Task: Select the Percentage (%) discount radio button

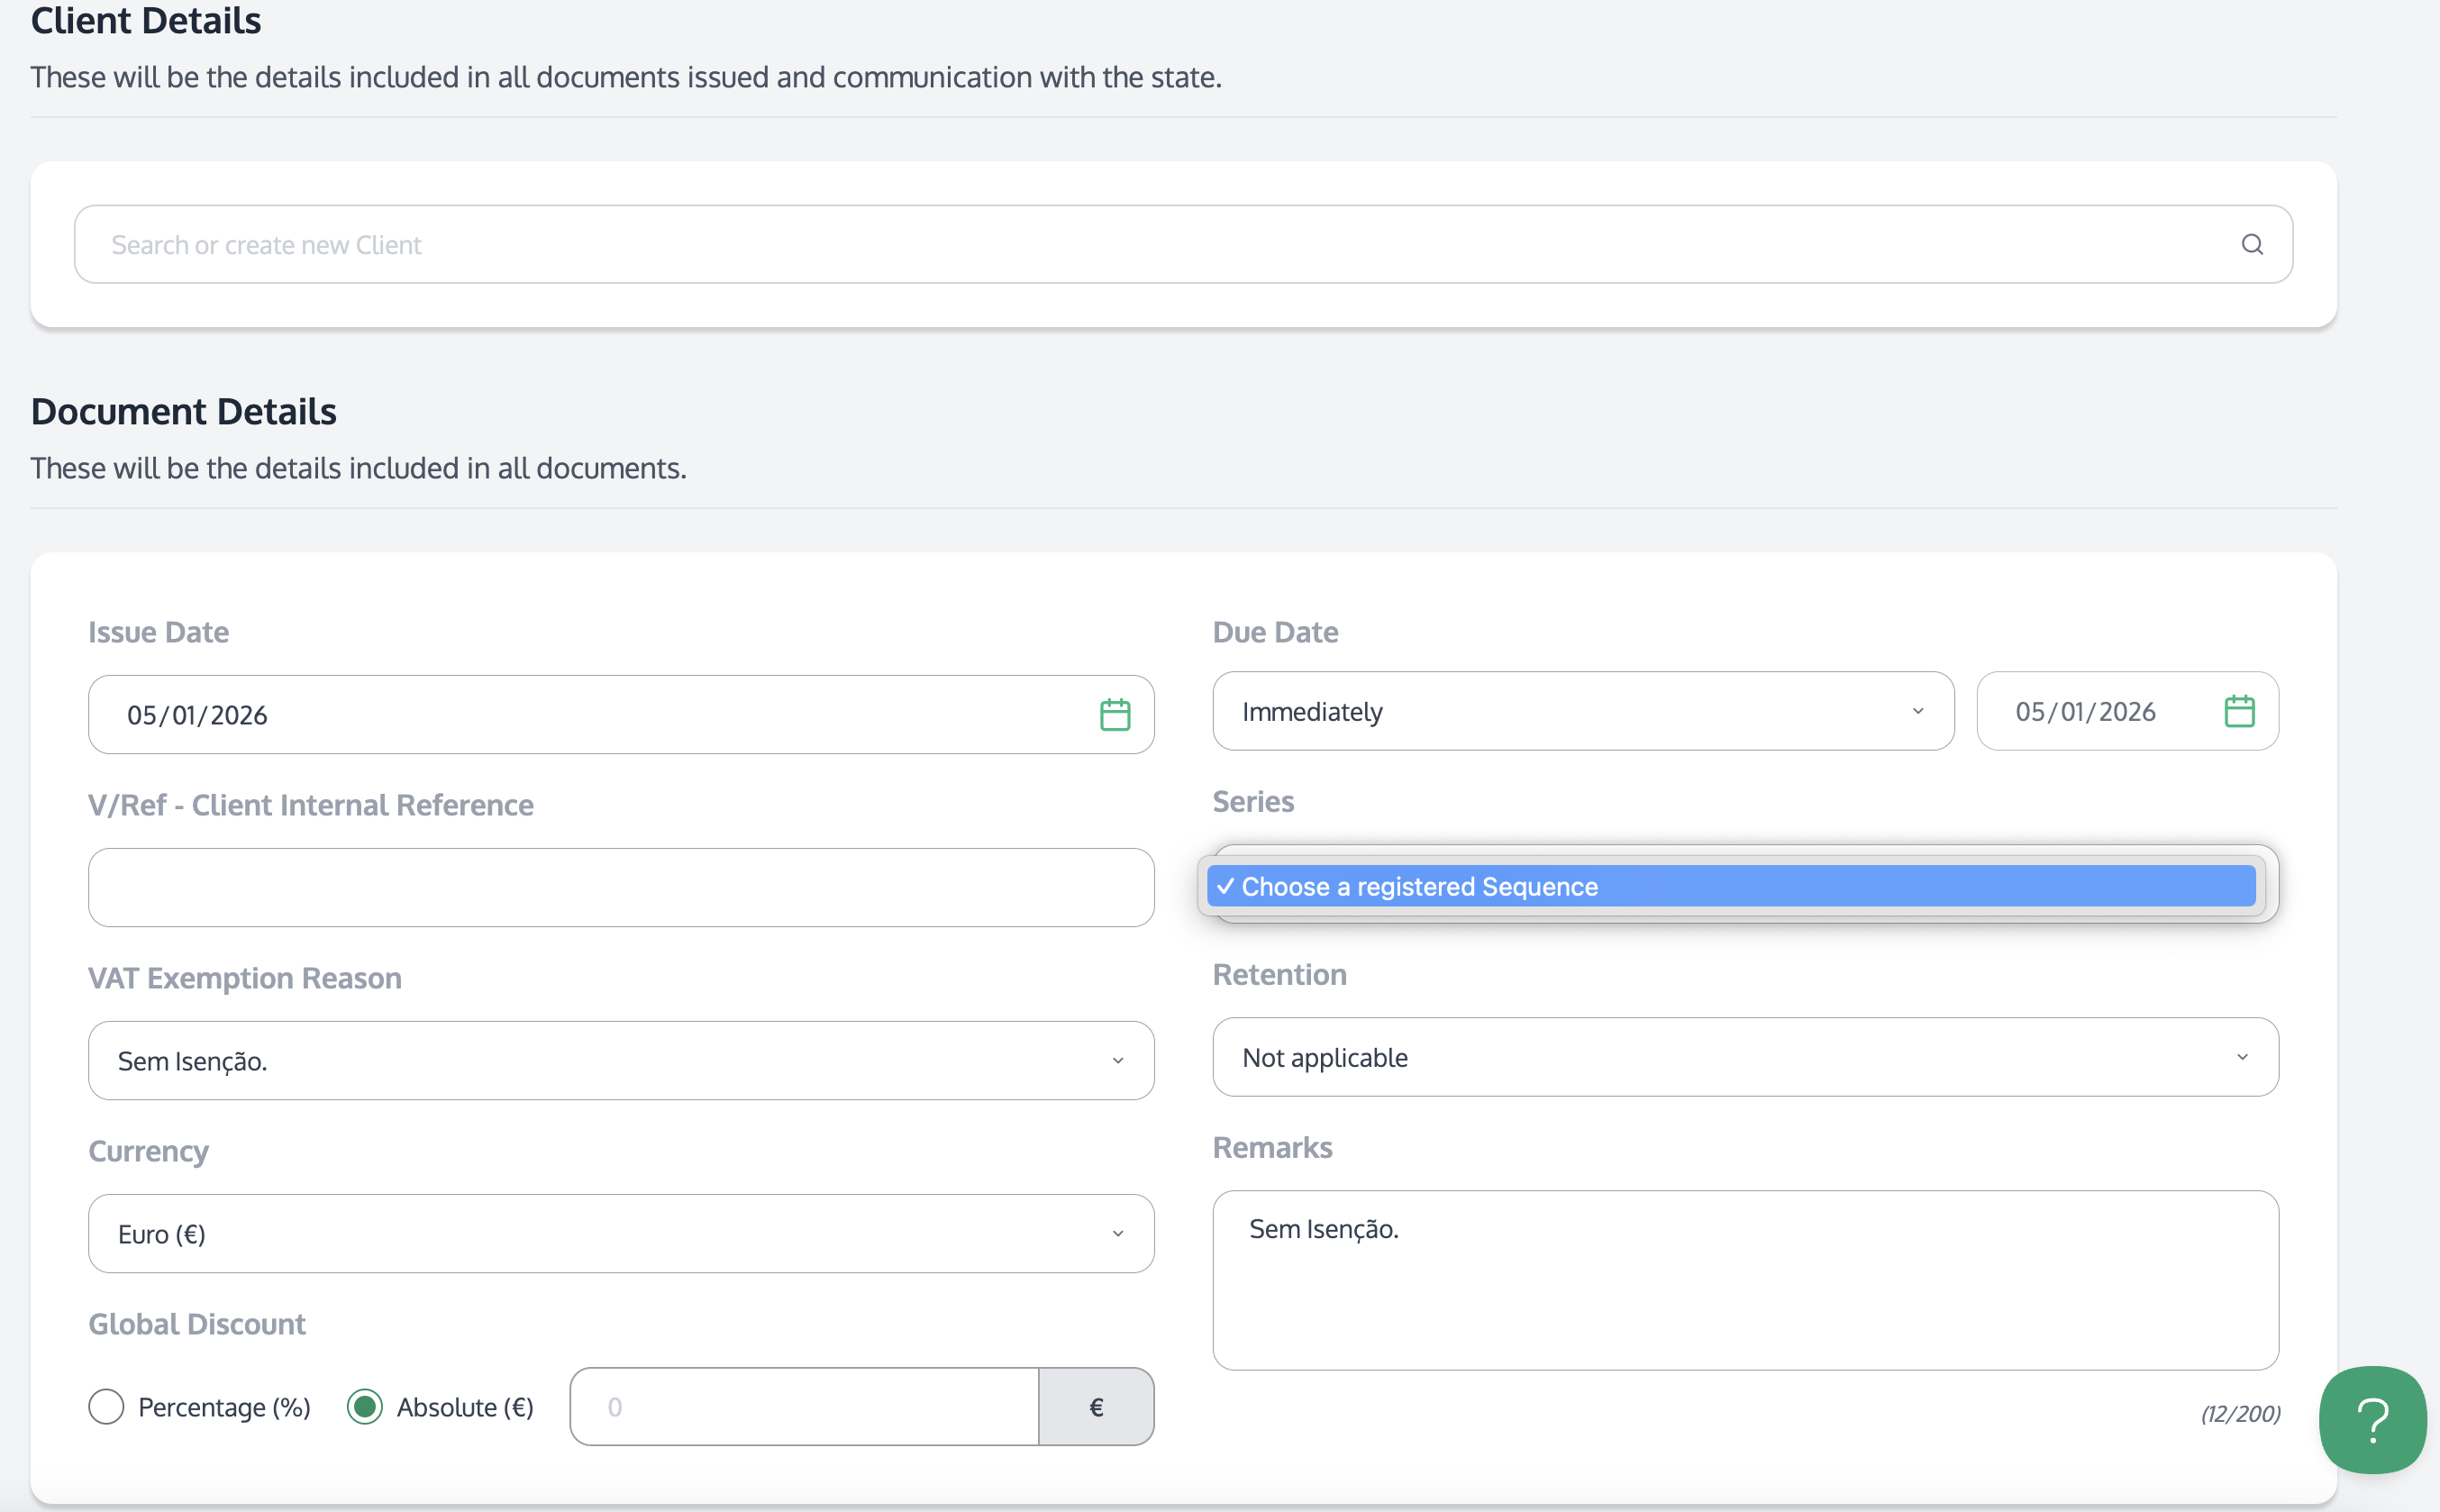Action: (x=106, y=1406)
